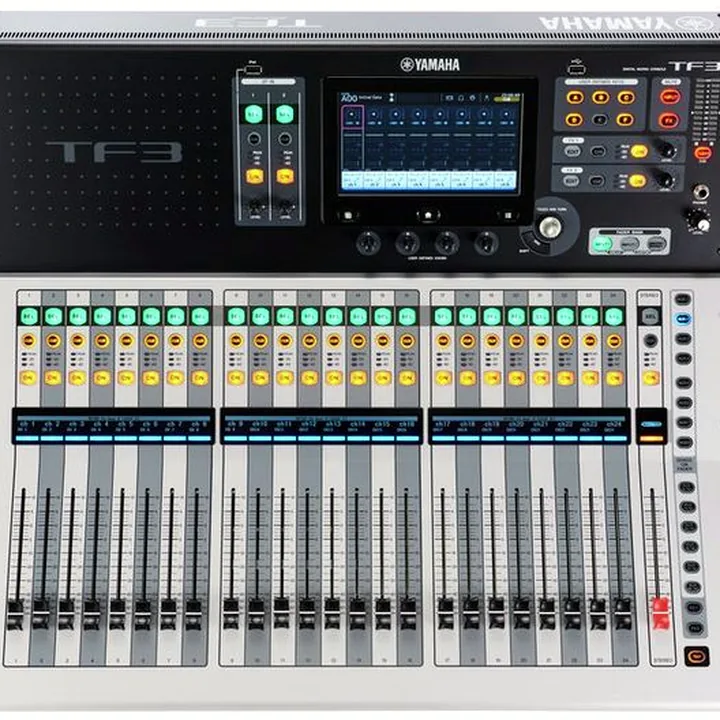The height and width of the screenshot is (720, 720).
Task: Select channel 1 with its green SEL key
Action: (28, 316)
